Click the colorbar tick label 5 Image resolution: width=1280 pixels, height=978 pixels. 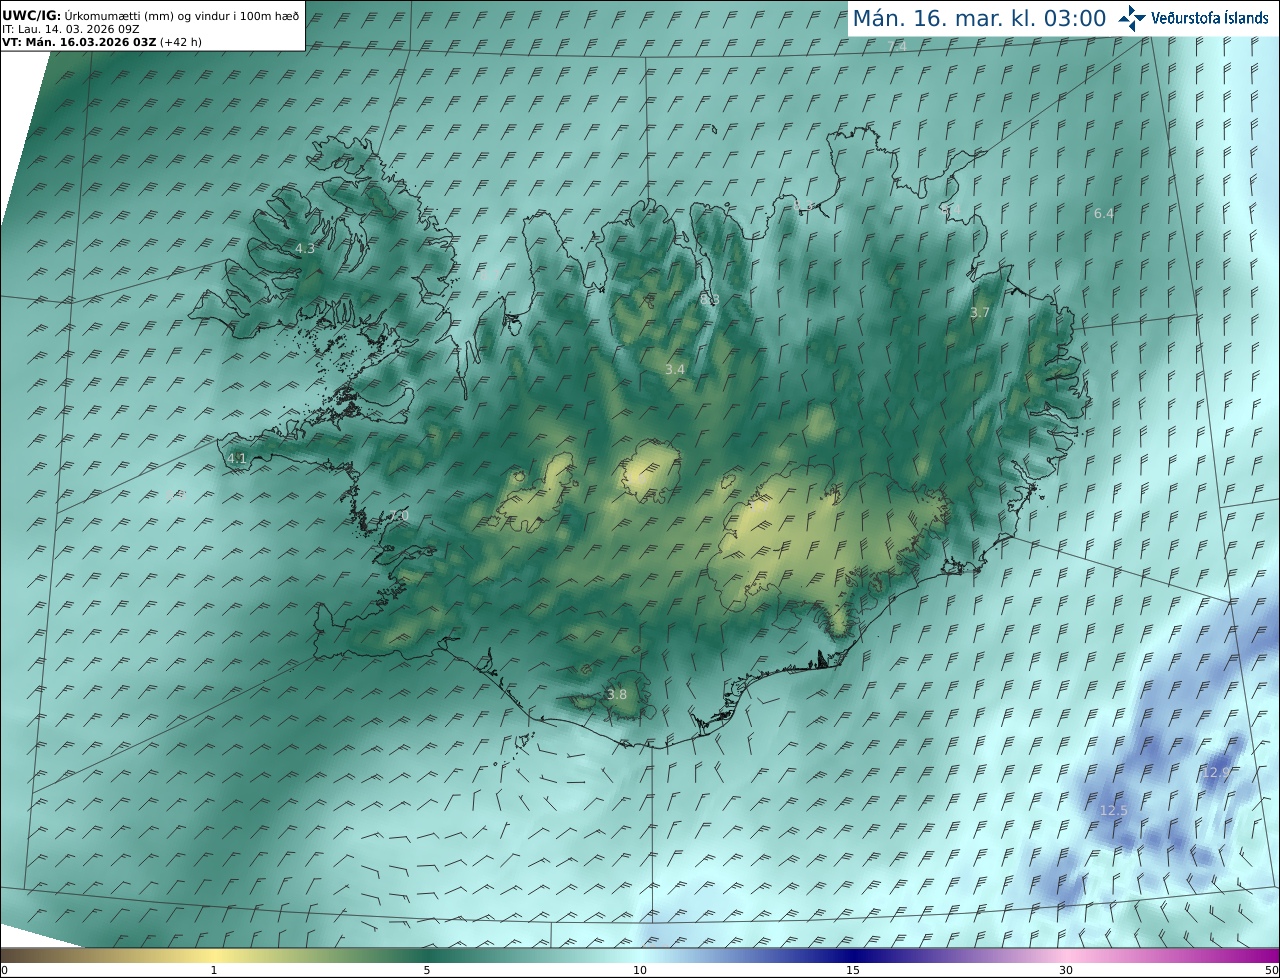[427, 970]
